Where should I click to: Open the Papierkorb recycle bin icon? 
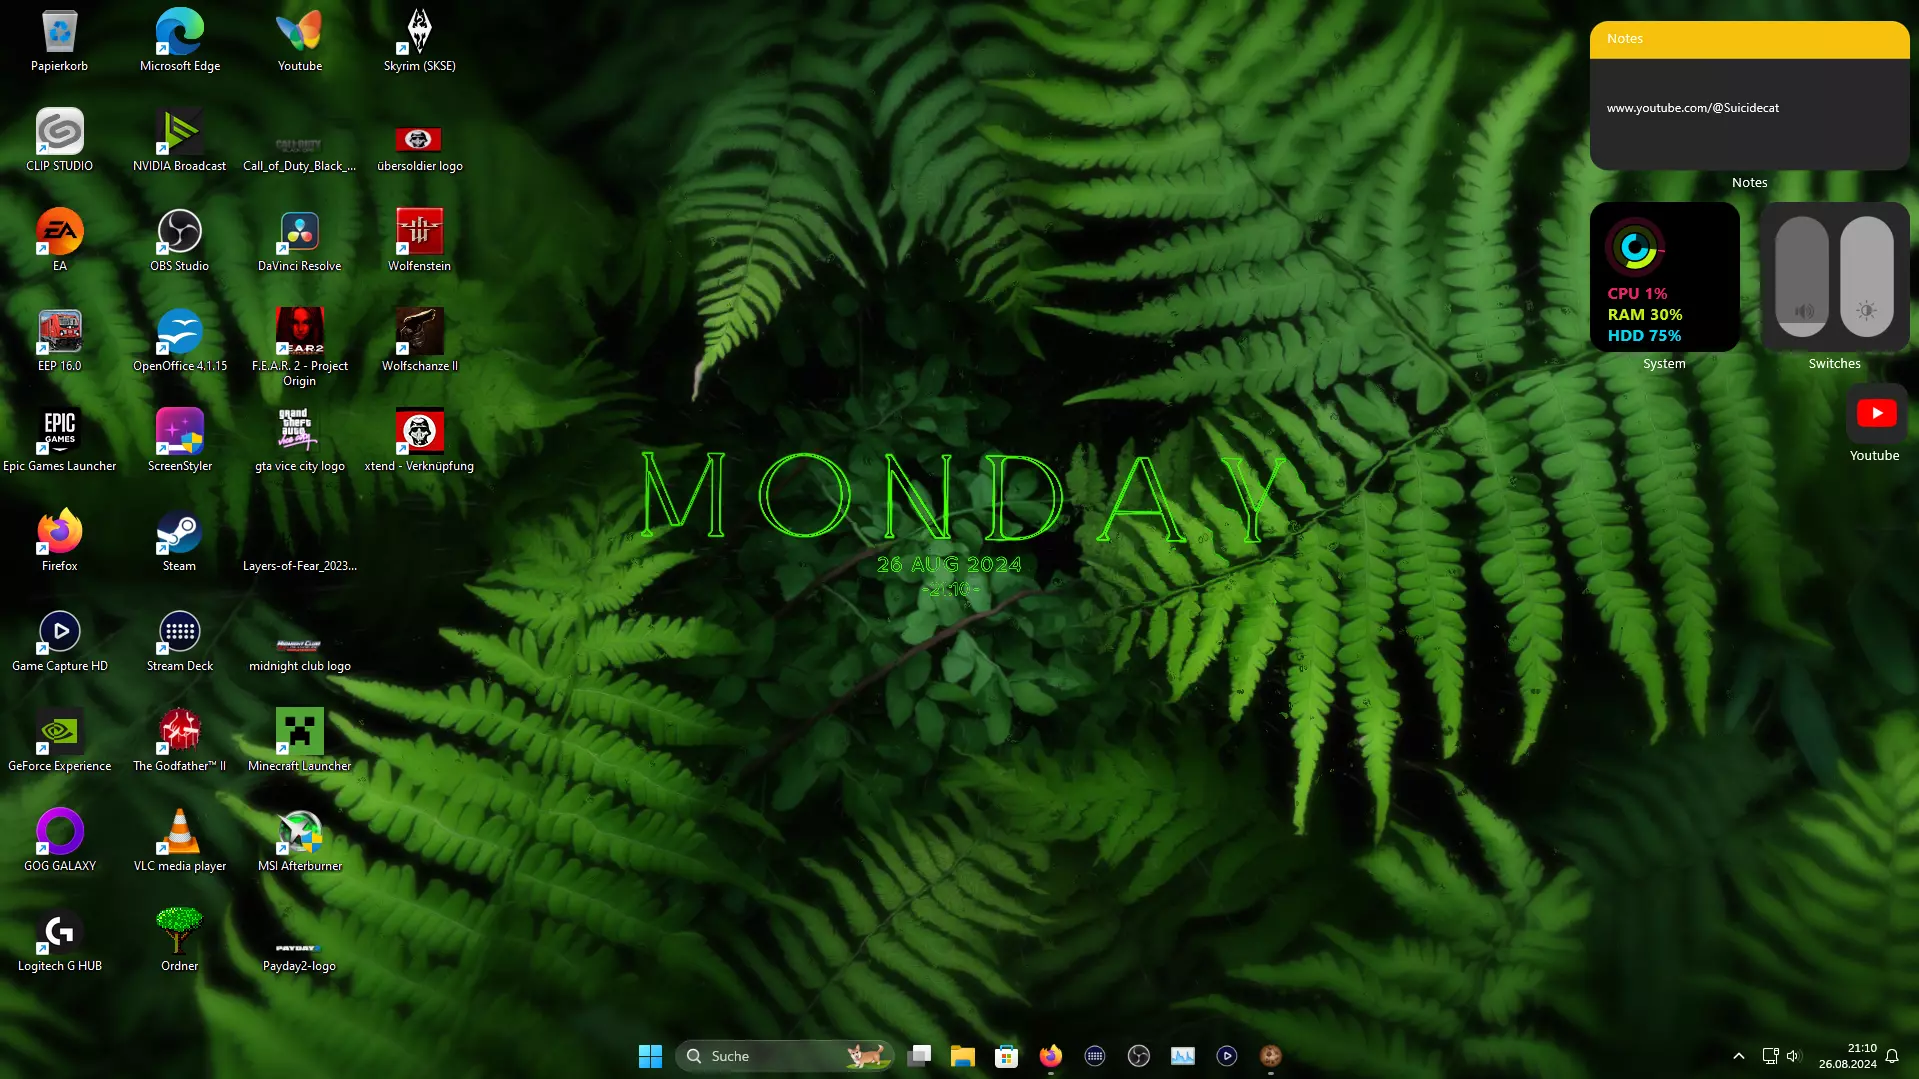click(60, 40)
